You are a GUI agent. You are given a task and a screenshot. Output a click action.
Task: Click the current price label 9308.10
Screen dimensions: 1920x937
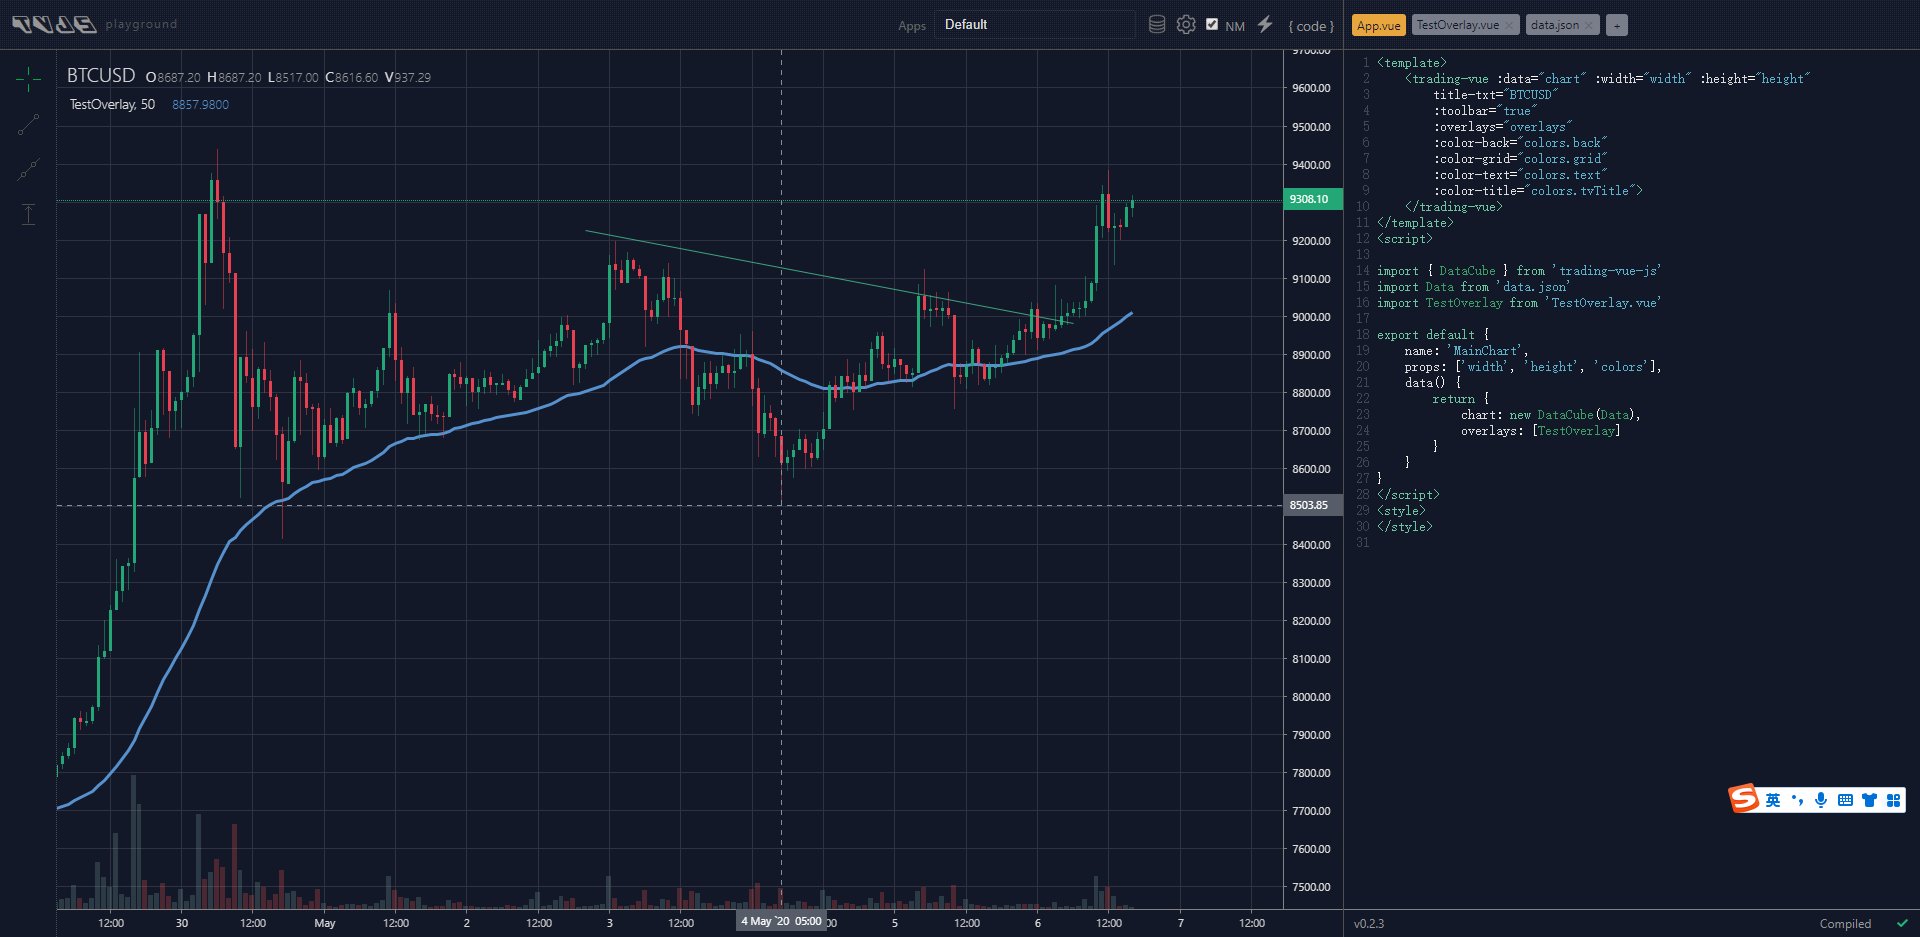1312,199
